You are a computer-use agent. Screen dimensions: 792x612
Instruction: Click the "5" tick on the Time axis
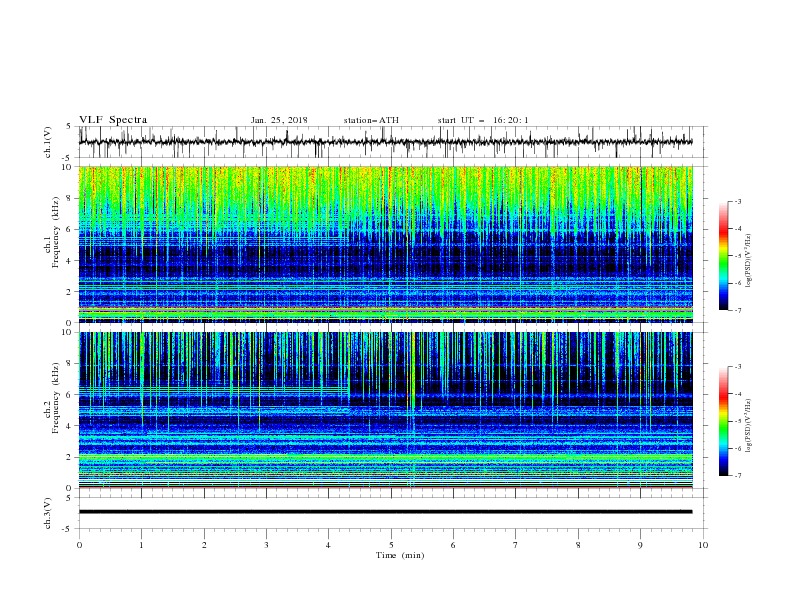click(x=391, y=545)
